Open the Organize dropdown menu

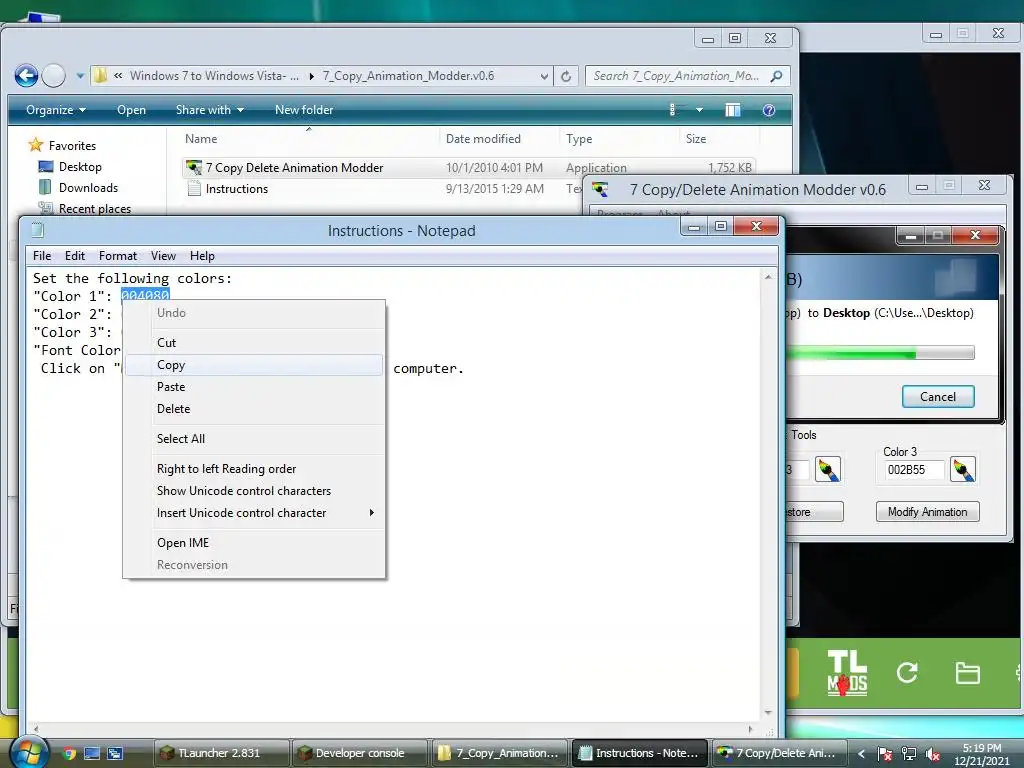[x=56, y=110]
